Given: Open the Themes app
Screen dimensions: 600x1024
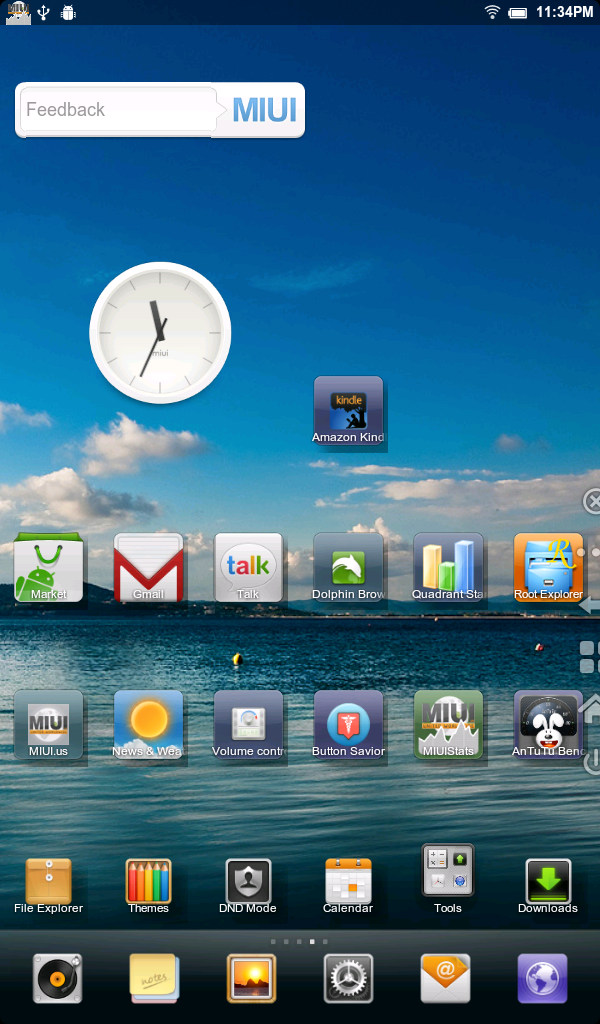Looking at the screenshot, I should (x=148, y=886).
